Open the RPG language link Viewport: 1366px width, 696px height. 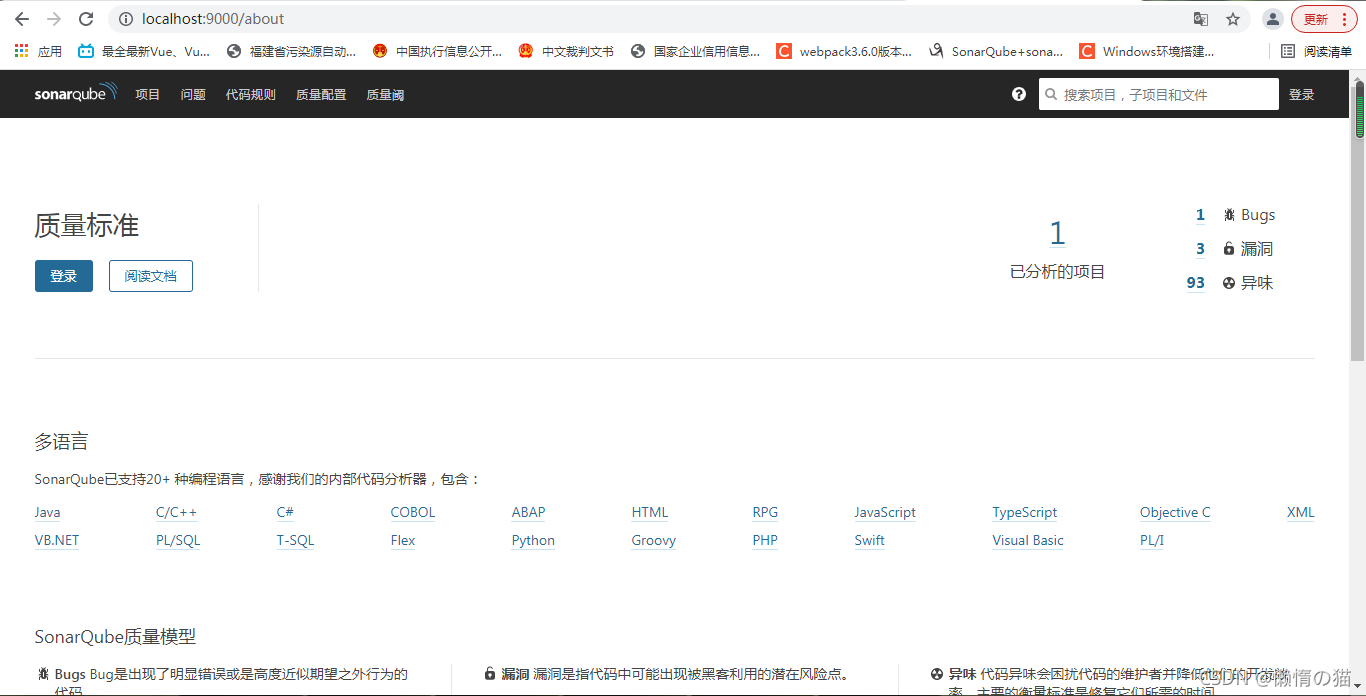[x=765, y=512]
